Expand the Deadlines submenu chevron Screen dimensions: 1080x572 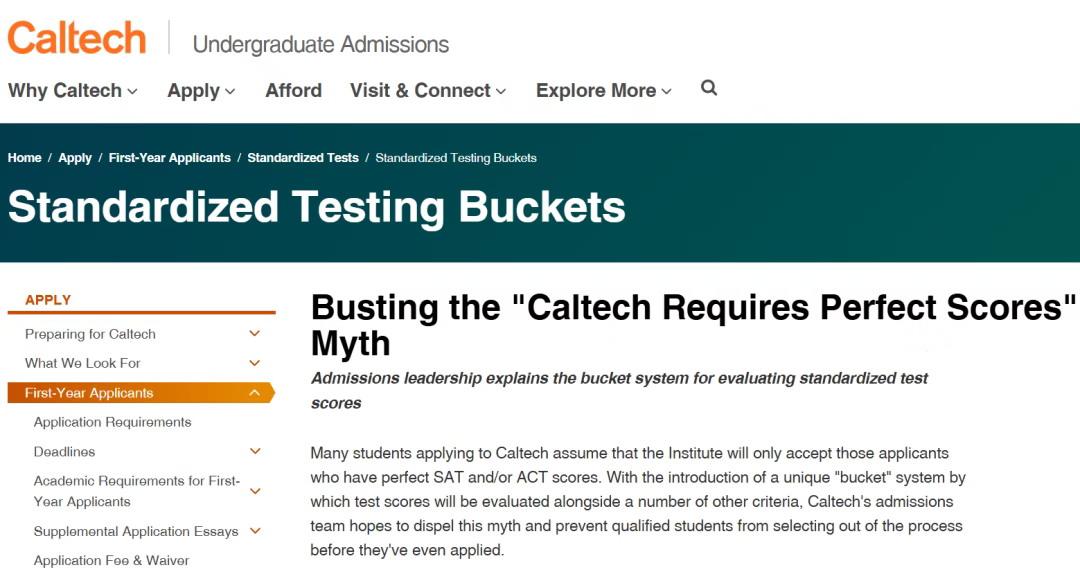tap(255, 452)
